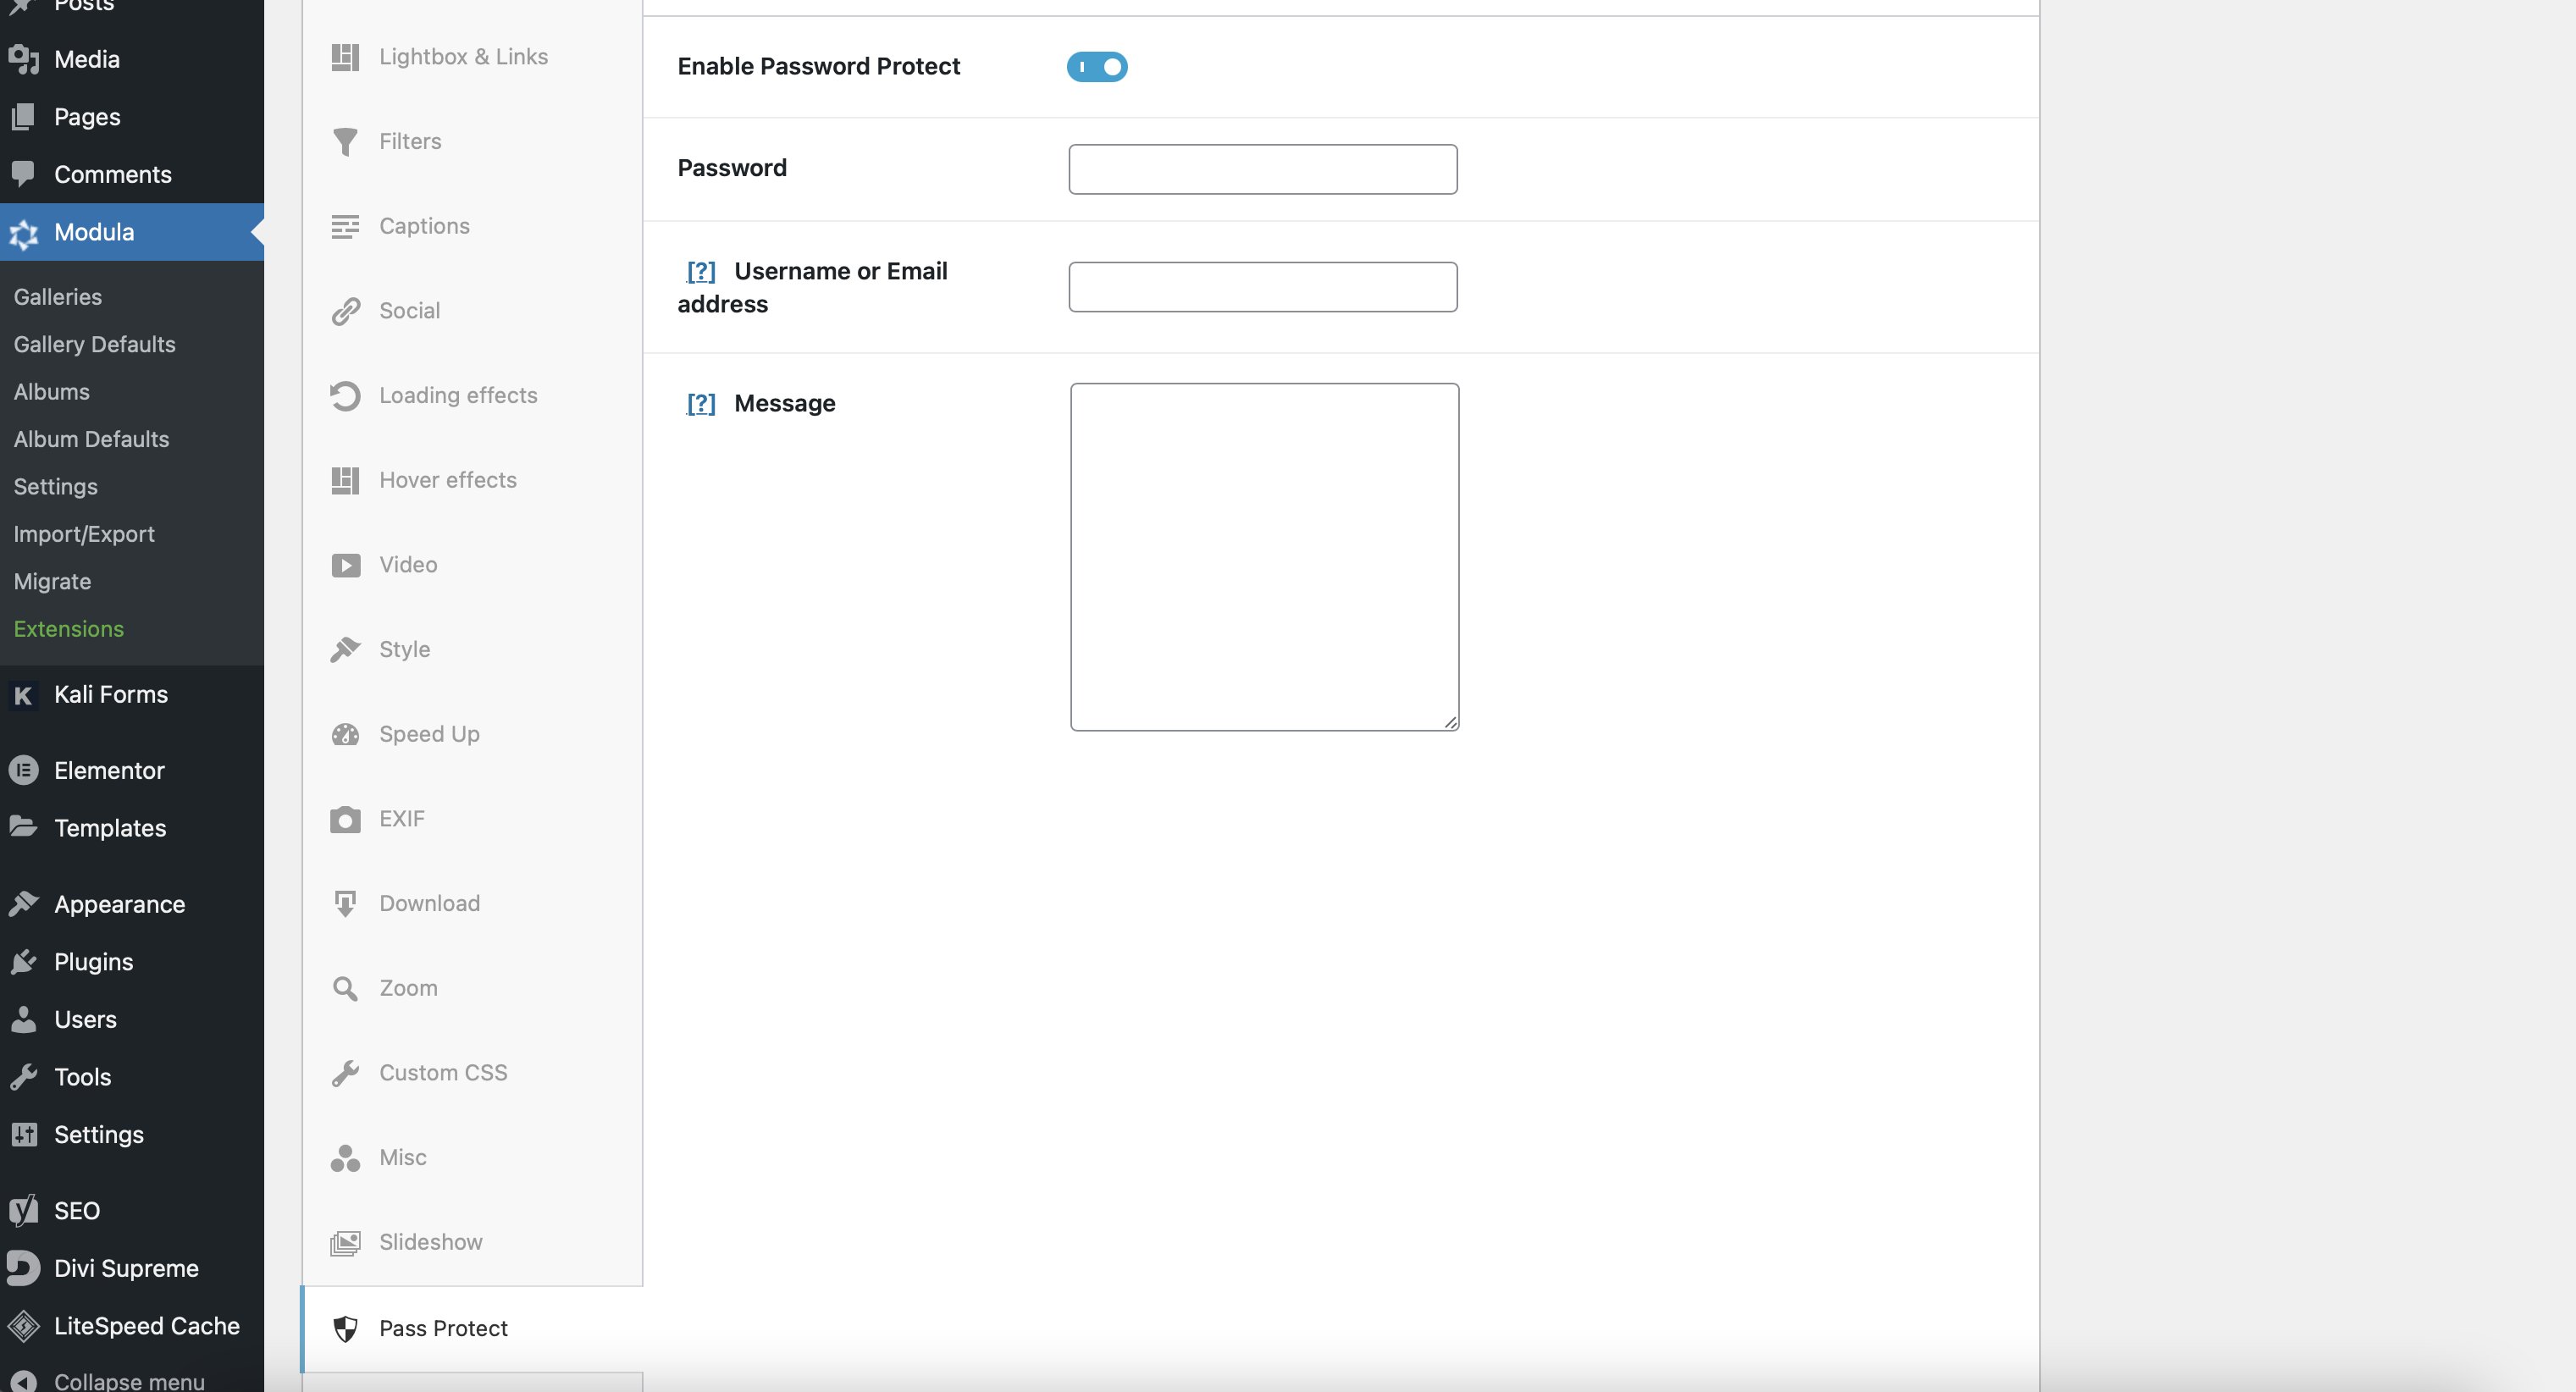This screenshot has width=2576, height=1392.
Task: Open the green Extensions link
Action: point(69,629)
